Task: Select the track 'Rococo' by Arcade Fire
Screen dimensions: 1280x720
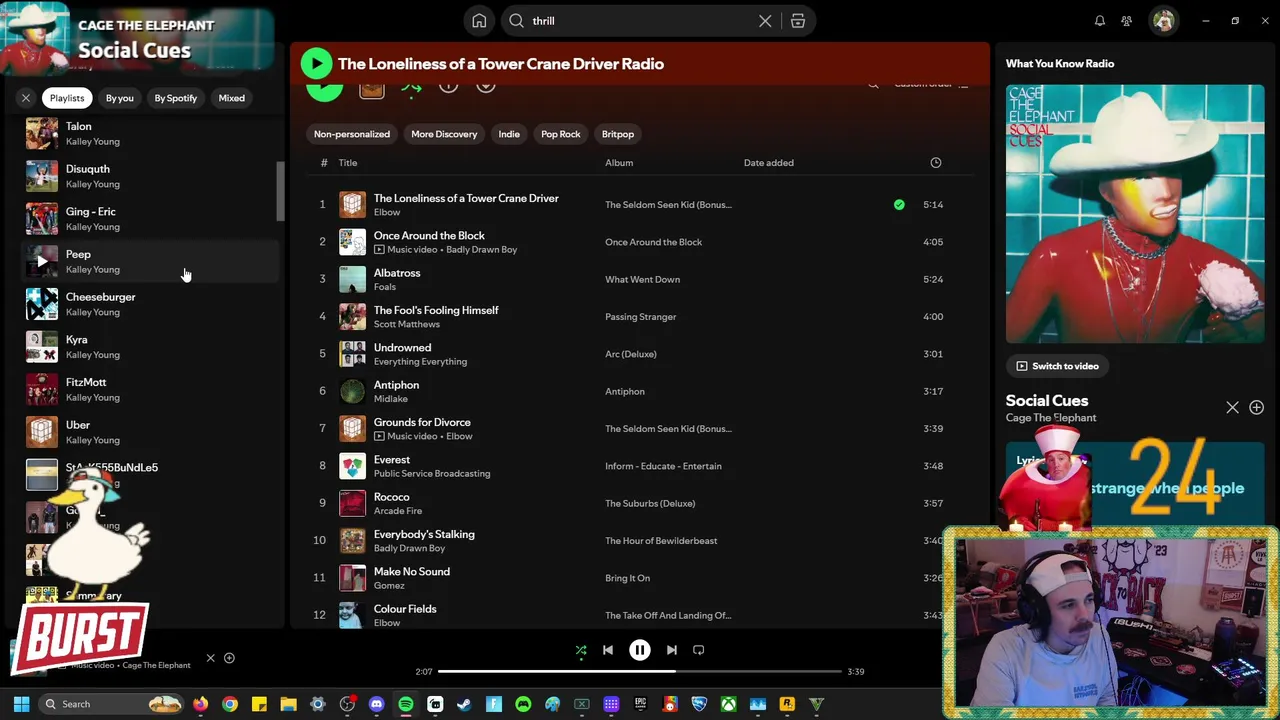Action: click(392, 497)
